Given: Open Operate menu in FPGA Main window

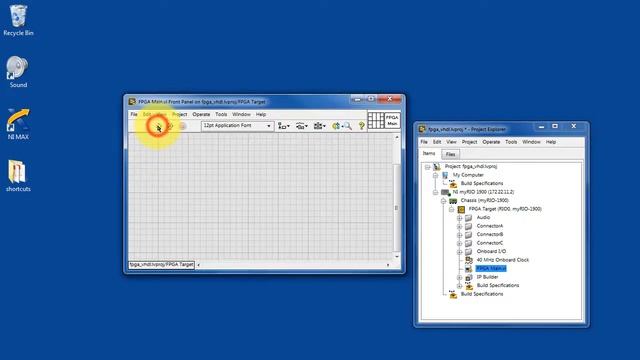Looking at the screenshot, I should click(x=201, y=114).
